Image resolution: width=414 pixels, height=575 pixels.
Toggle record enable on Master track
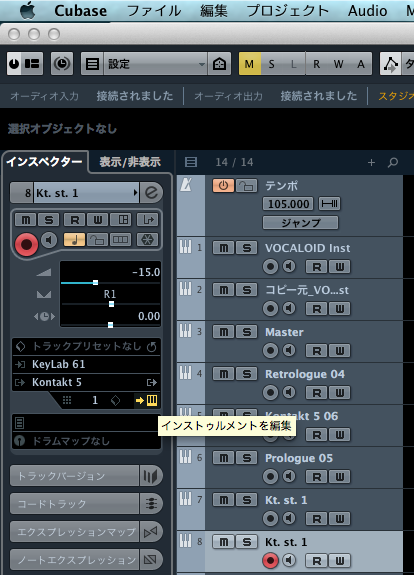(x=270, y=351)
